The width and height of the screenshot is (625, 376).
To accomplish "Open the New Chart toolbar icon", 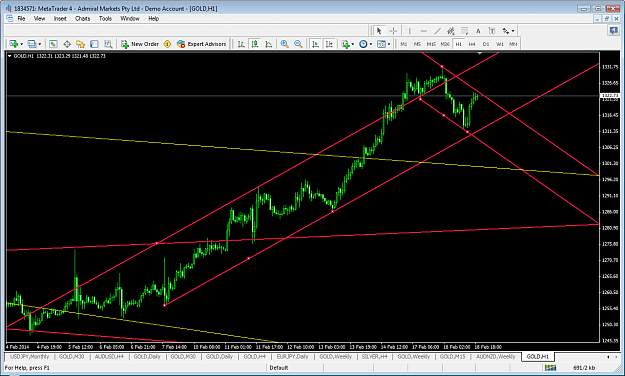I will tap(14, 44).
